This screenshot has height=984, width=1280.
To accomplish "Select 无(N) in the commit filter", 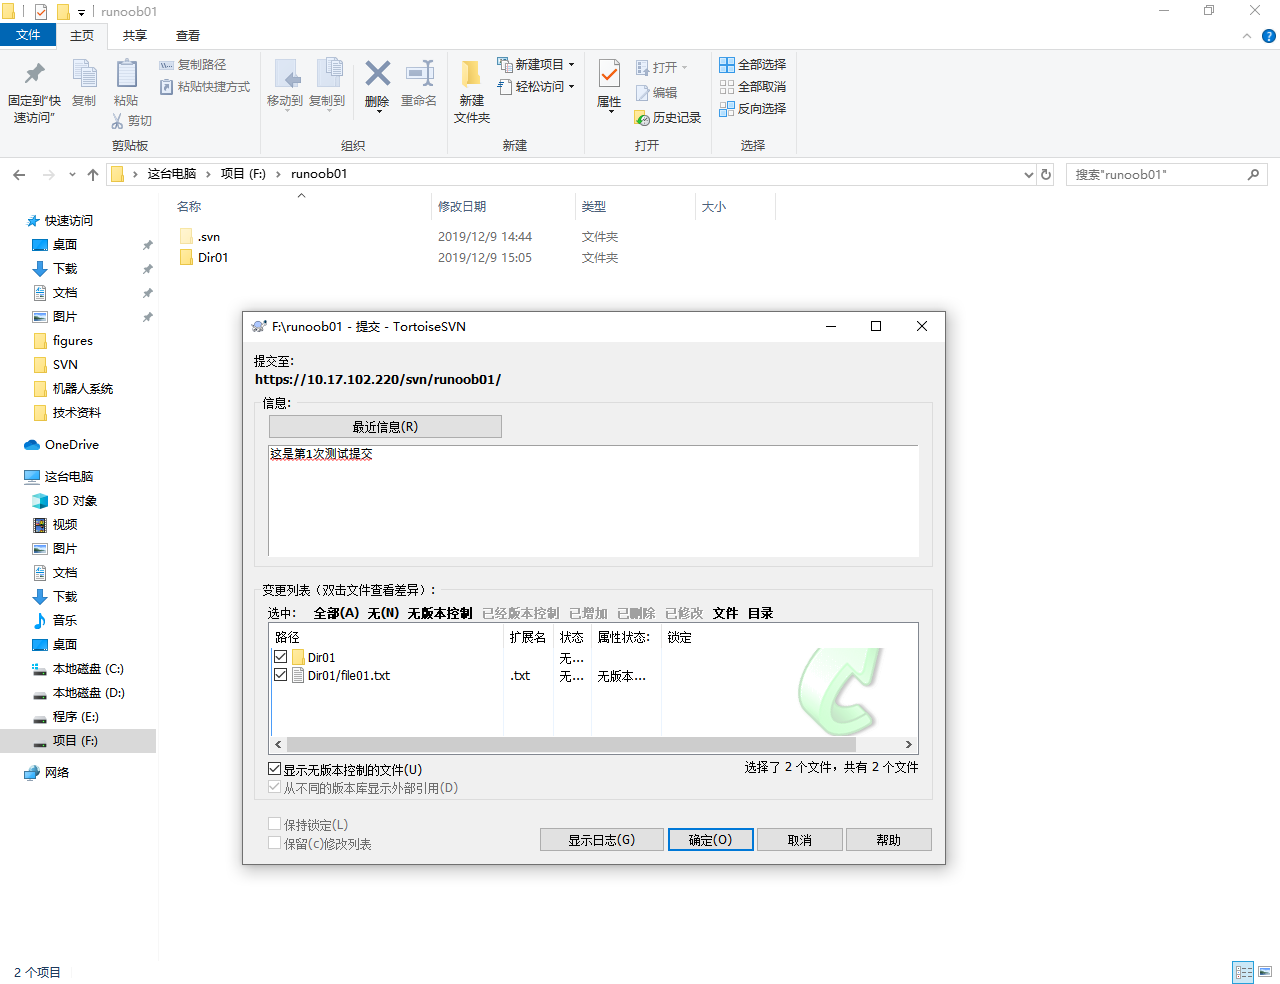I will click(x=383, y=613).
